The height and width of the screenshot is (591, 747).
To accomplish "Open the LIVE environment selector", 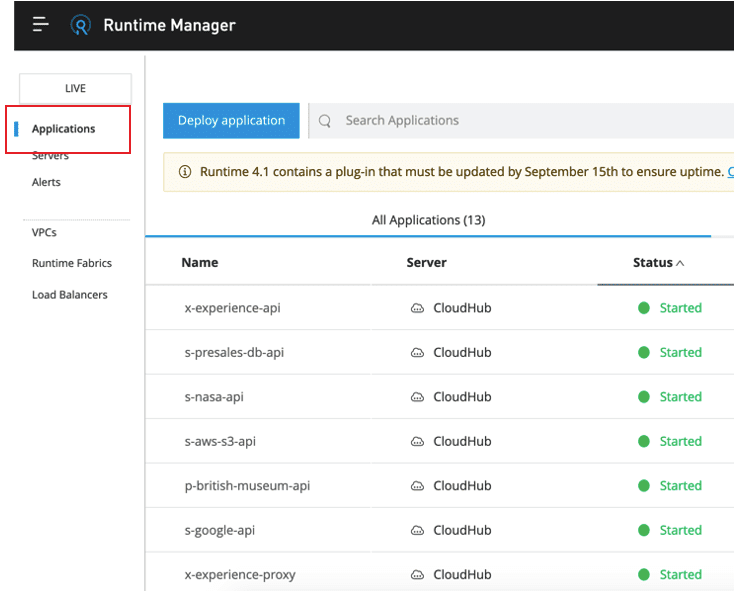I will click(75, 89).
